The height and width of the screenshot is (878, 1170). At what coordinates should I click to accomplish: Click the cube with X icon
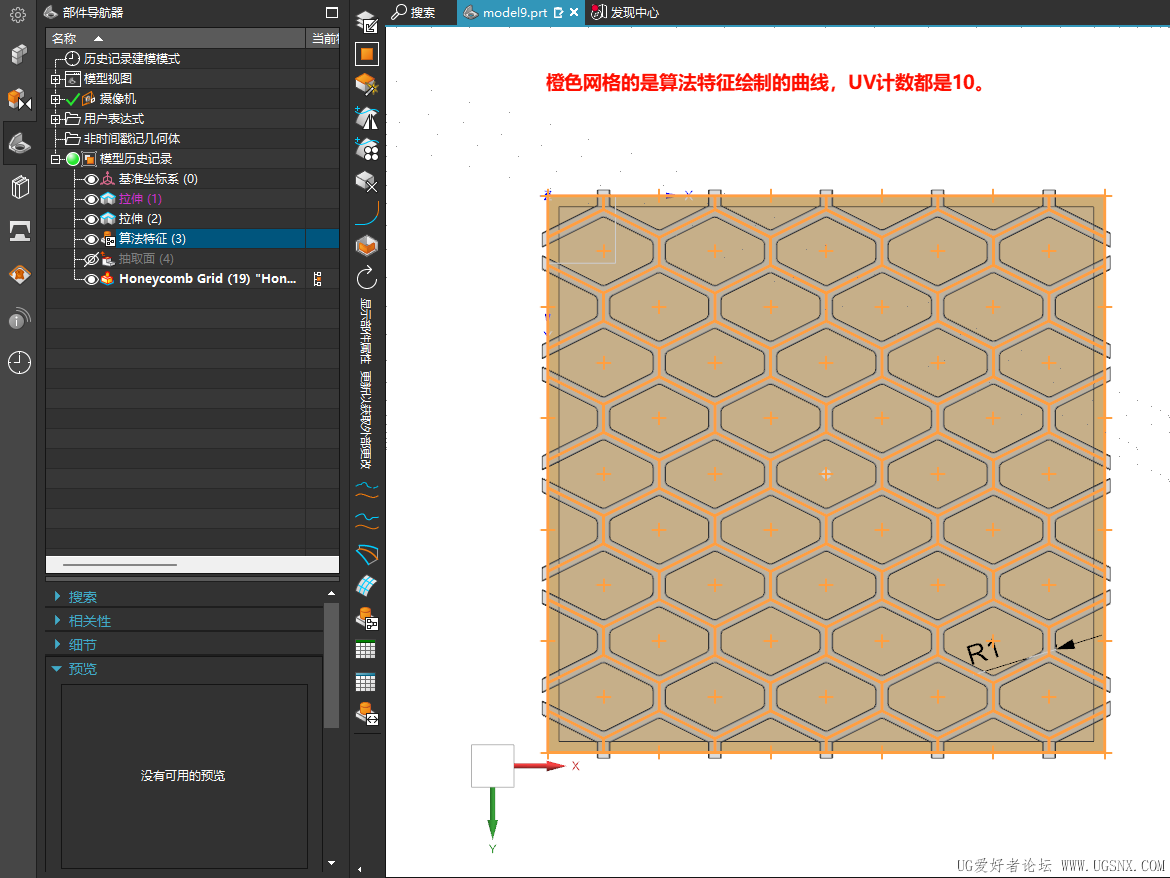367,181
